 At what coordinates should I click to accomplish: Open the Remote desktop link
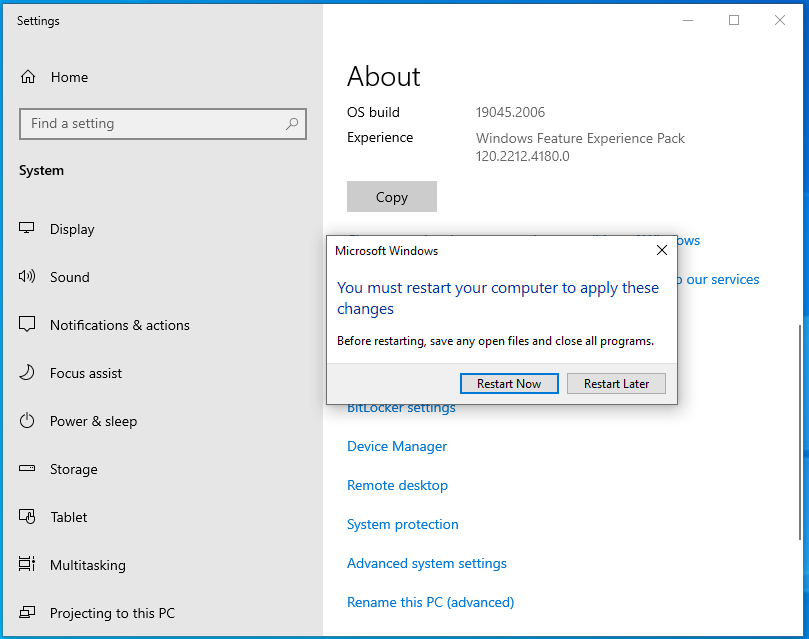pyautogui.click(x=397, y=485)
